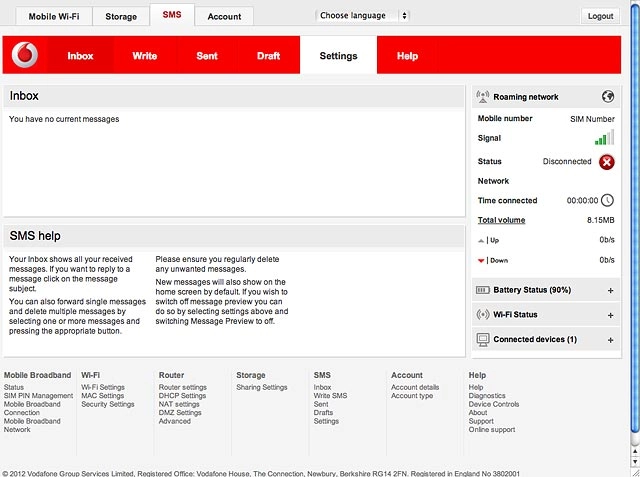Click the scrollbar down arrow
Viewport: 640px width, 477px height.
pyautogui.click(x=635, y=461)
